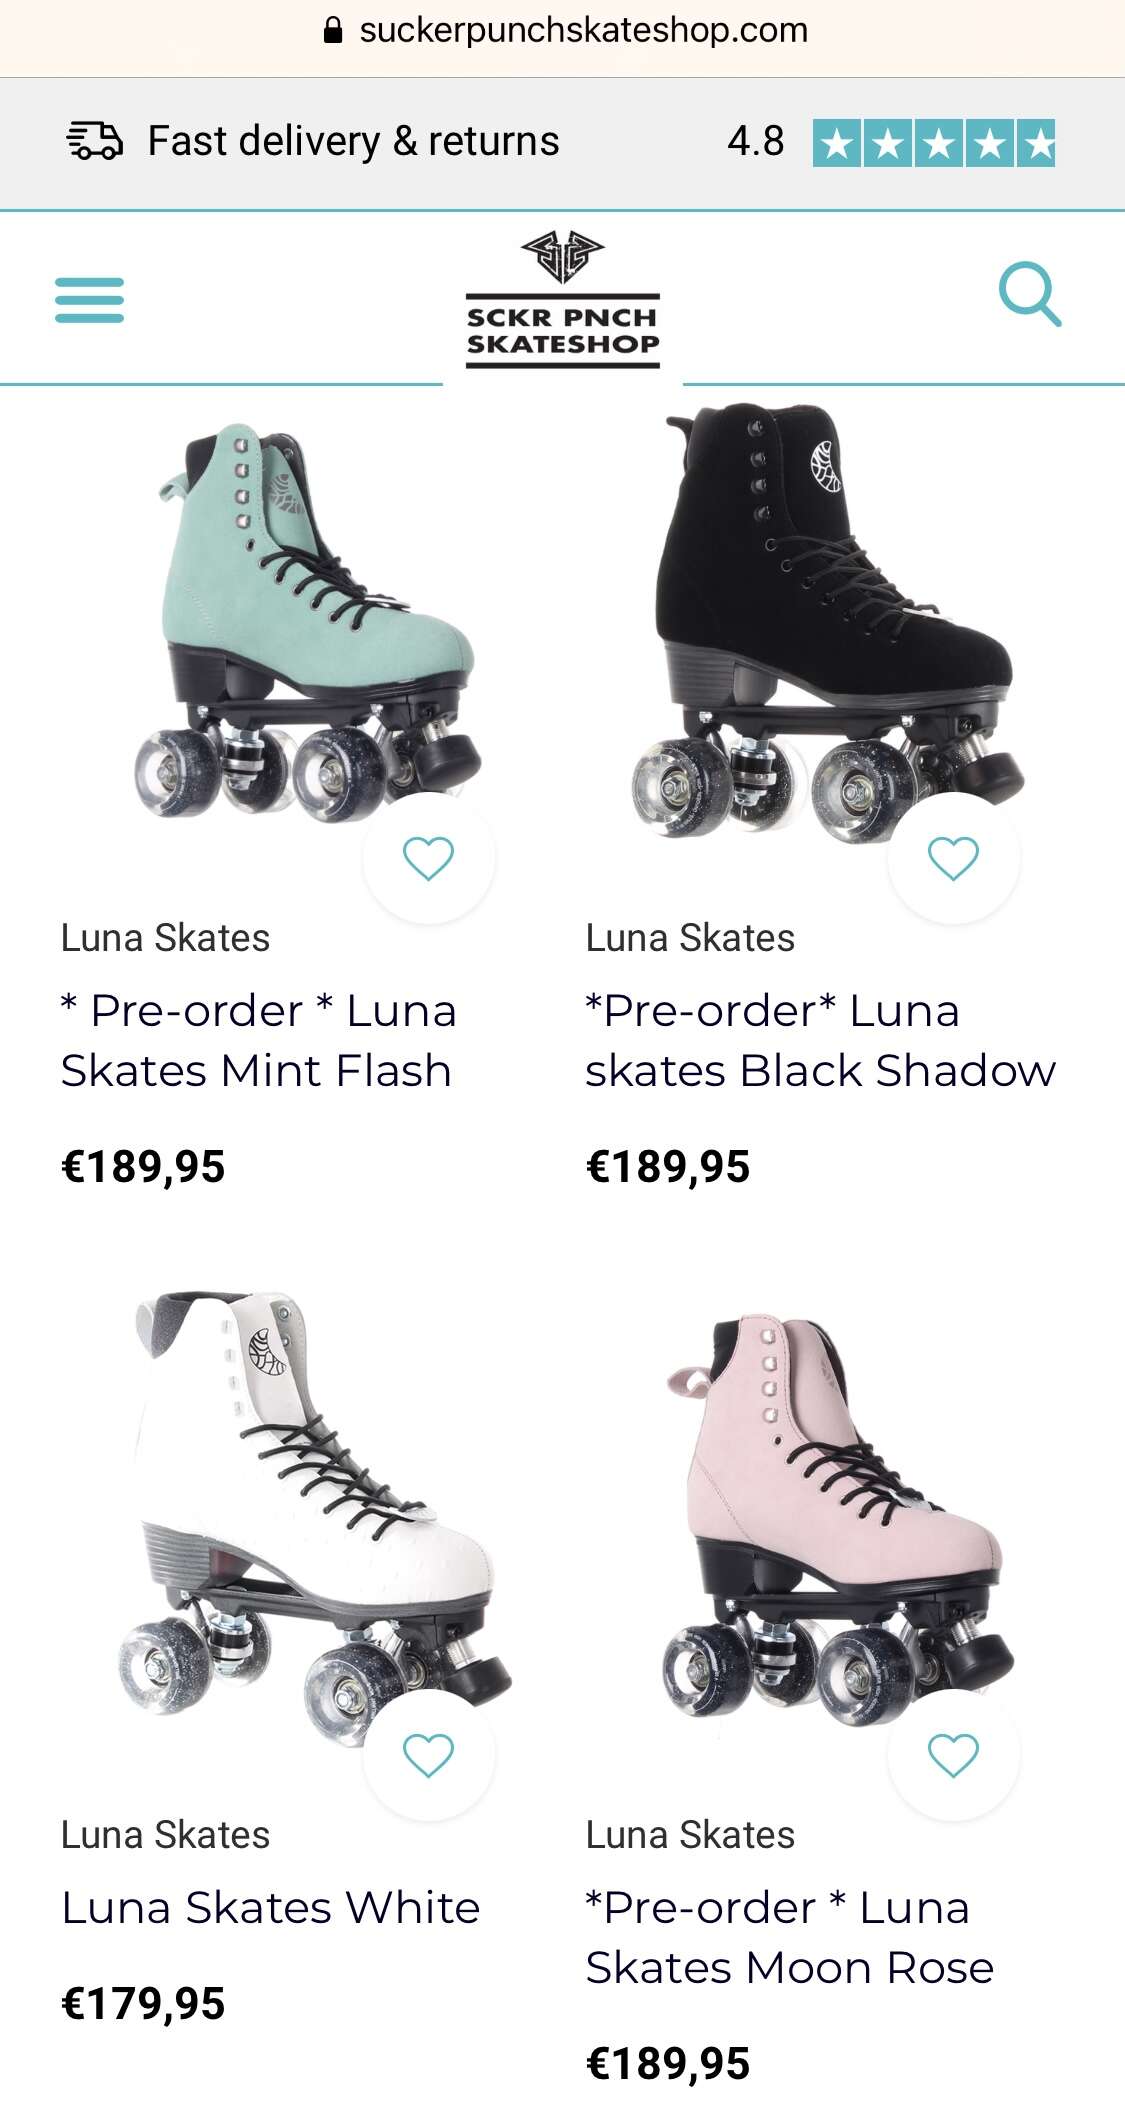Favorite the Mint Flash skates with heart
1125x2122 pixels.
pos(428,858)
